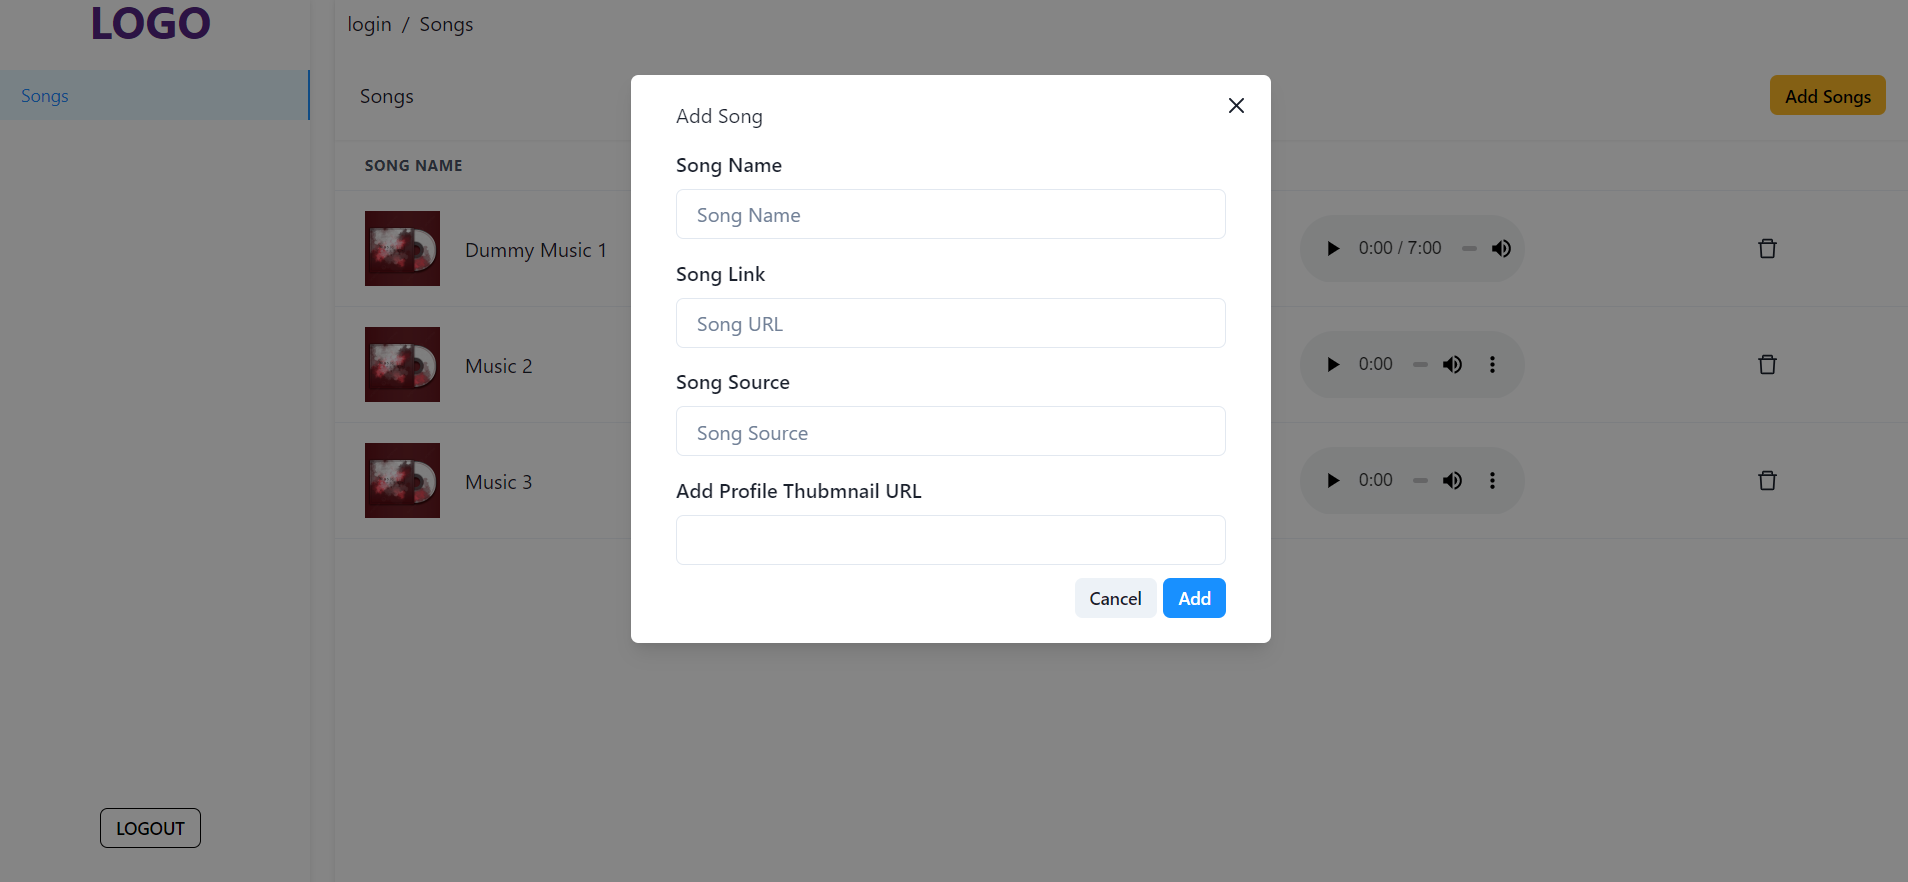Focus the Song Source input field
This screenshot has width=1908, height=882.
coord(949,431)
